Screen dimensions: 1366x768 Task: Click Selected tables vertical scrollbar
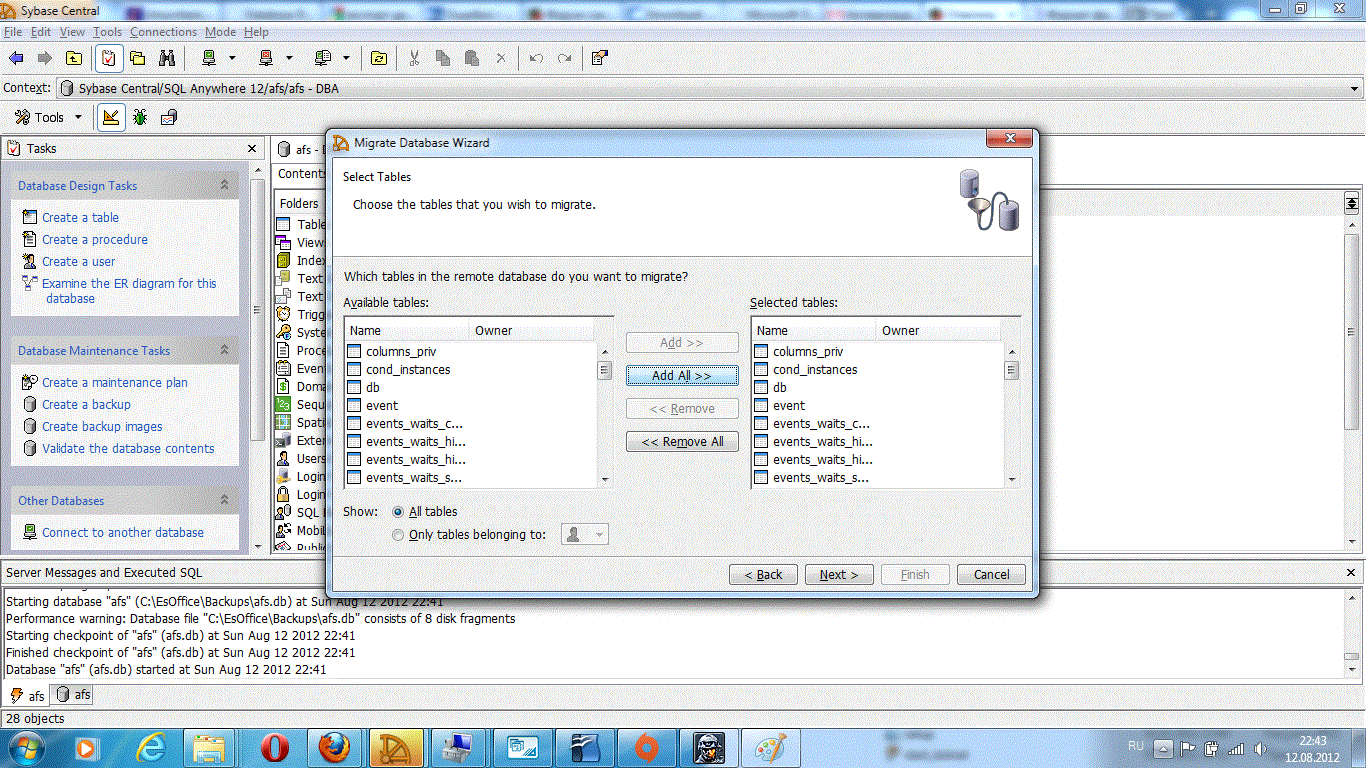tap(1011, 415)
